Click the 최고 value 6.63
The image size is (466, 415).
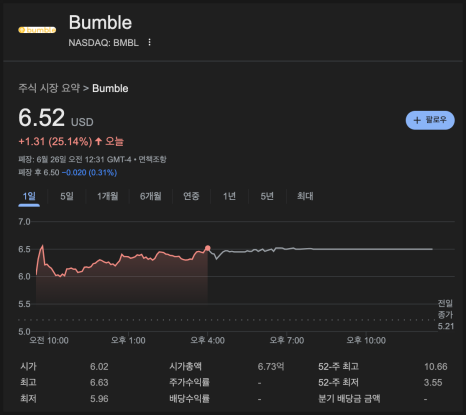point(99,383)
